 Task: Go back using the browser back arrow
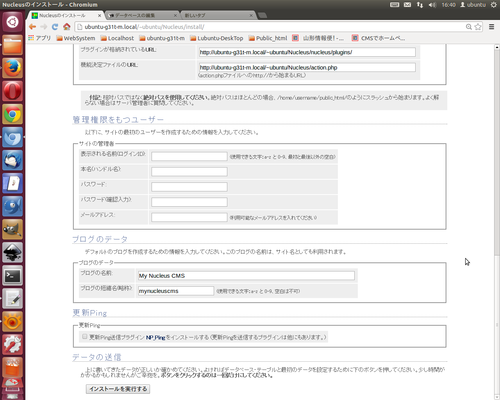(32, 27)
